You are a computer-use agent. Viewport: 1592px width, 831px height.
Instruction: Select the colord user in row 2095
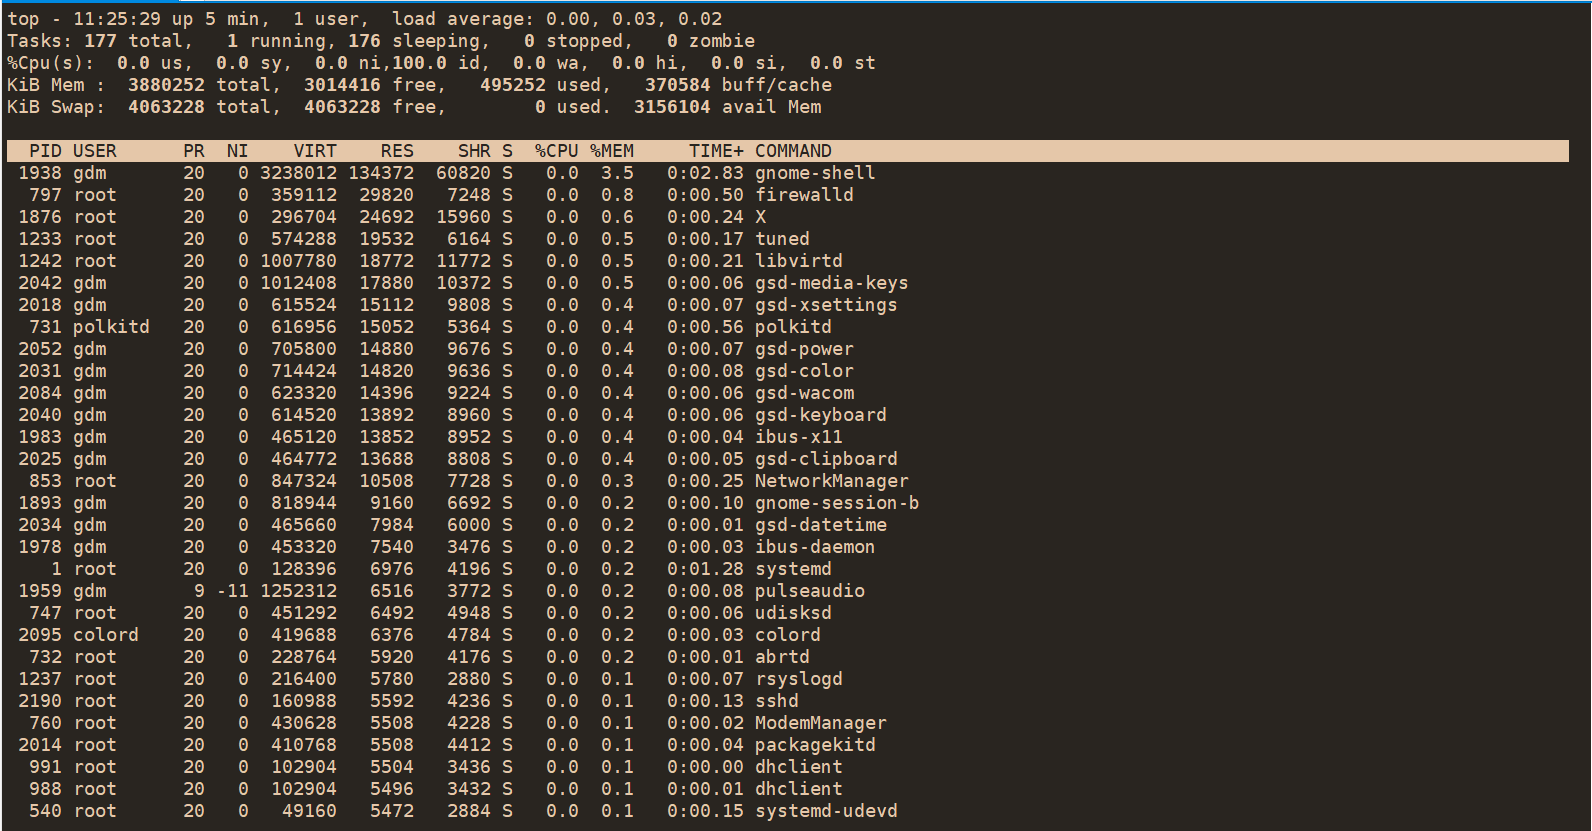pyautogui.click(x=106, y=635)
